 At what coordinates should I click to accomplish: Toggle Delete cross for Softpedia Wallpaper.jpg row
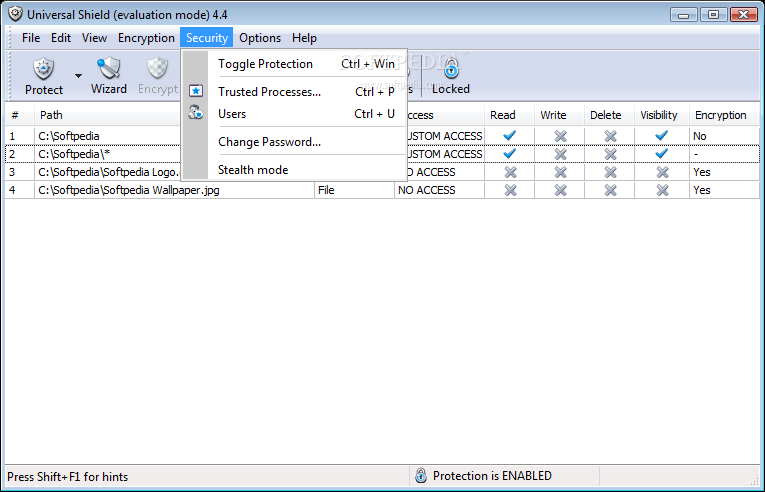[610, 190]
